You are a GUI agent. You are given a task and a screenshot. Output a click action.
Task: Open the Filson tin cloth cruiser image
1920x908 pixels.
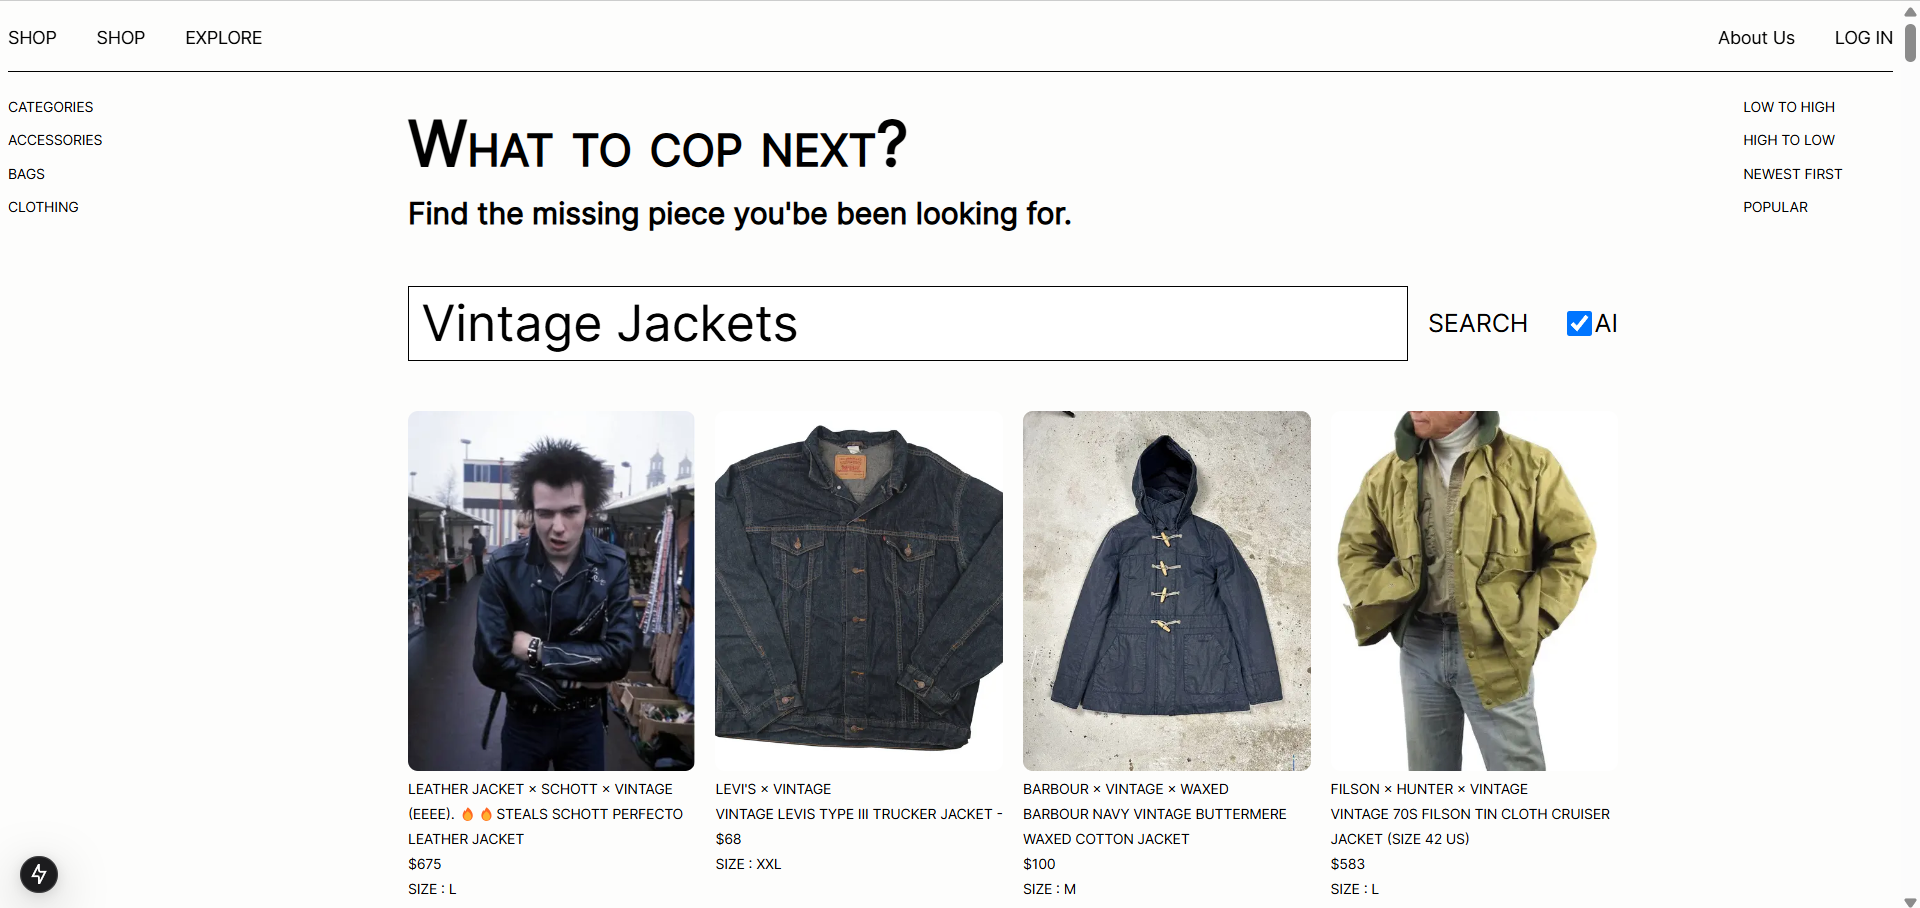pyautogui.click(x=1474, y=590)
